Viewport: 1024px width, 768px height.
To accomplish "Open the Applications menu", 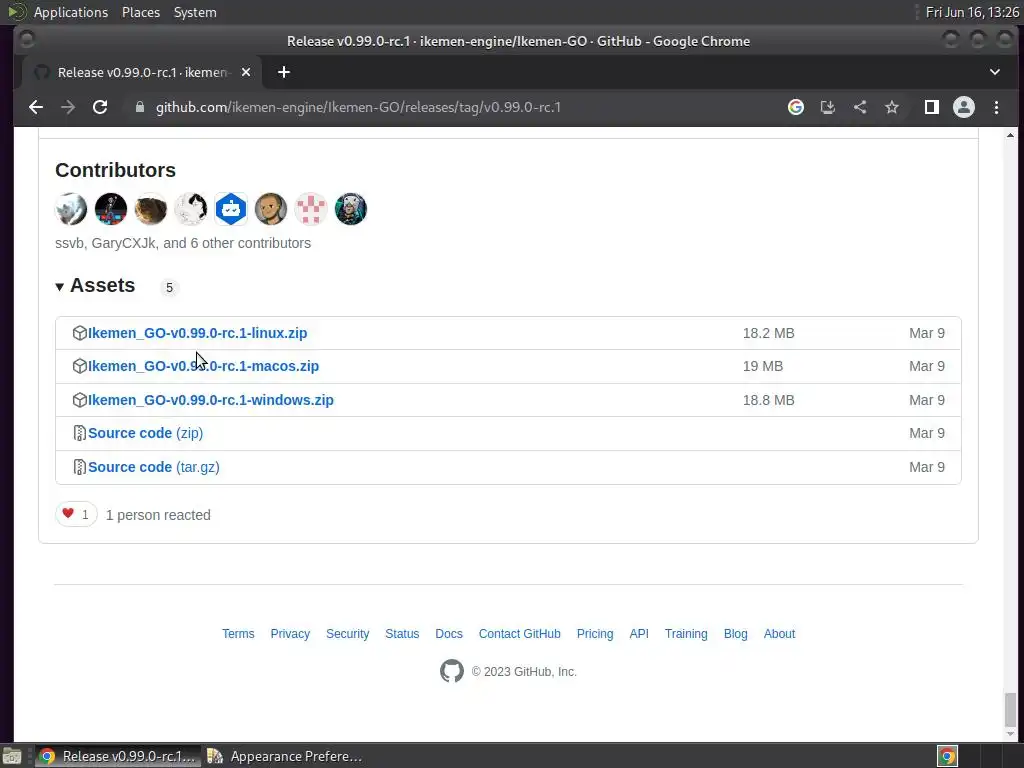I will [71, 12].
